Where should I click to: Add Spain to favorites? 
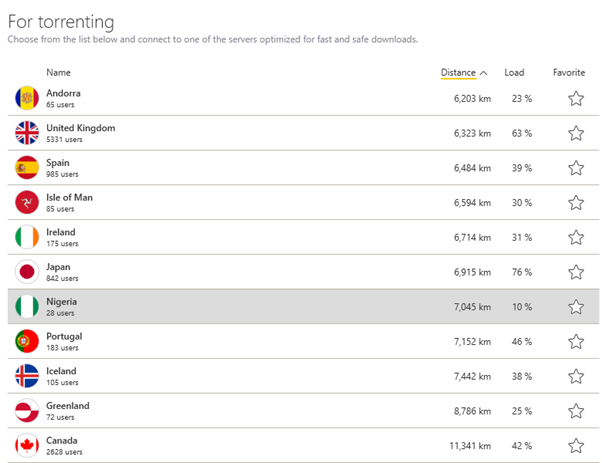pyautogui.click(x=576, y=168)
